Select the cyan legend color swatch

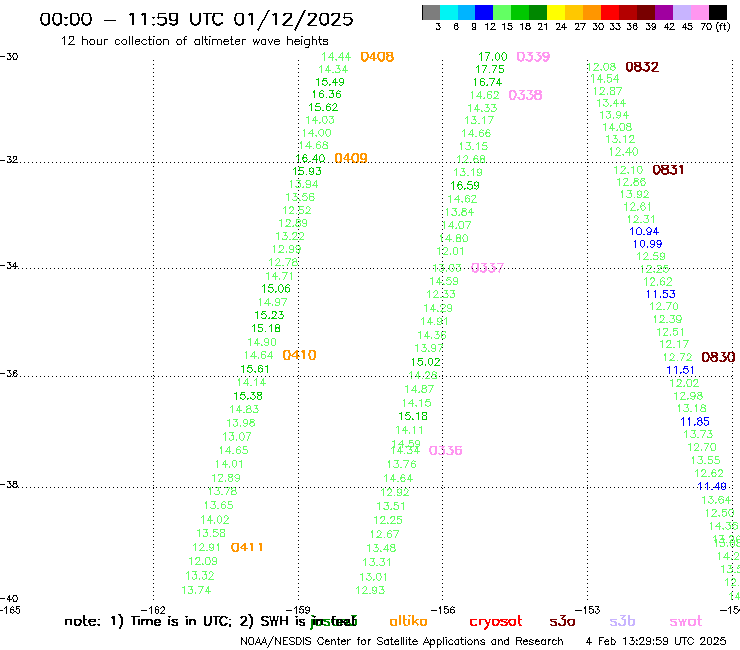pyautogui.click(x=449, y=12)
